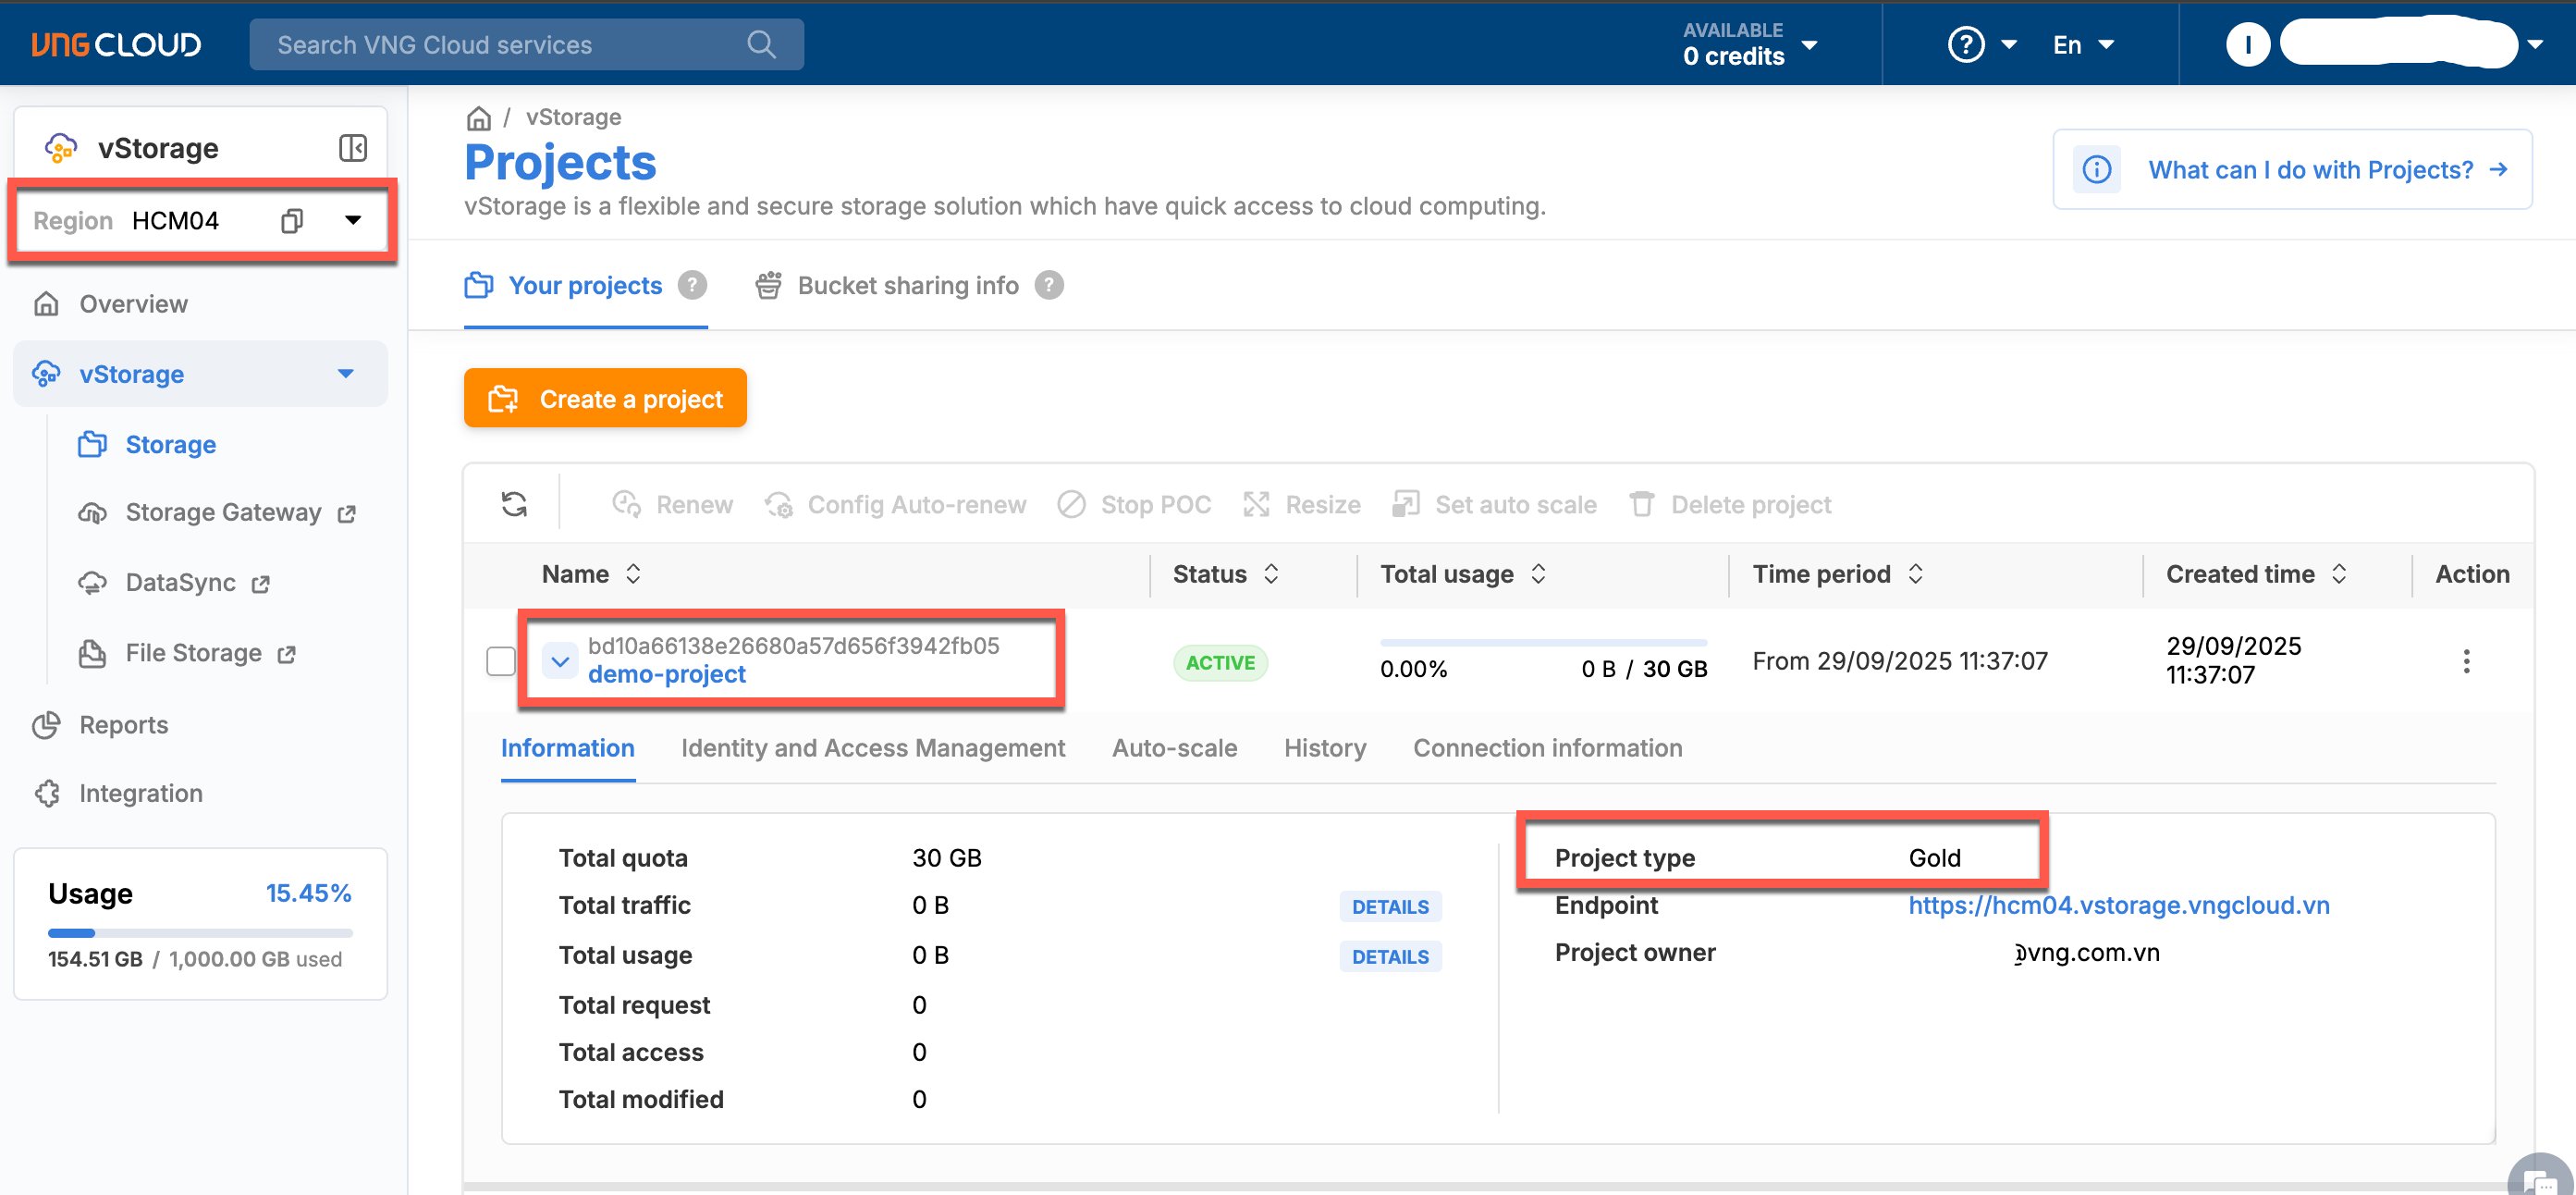The width and height of the screenshot is (2576, 1195).
Task: Open the three-dot action menu for demo-project
Action: (2465, 661)
